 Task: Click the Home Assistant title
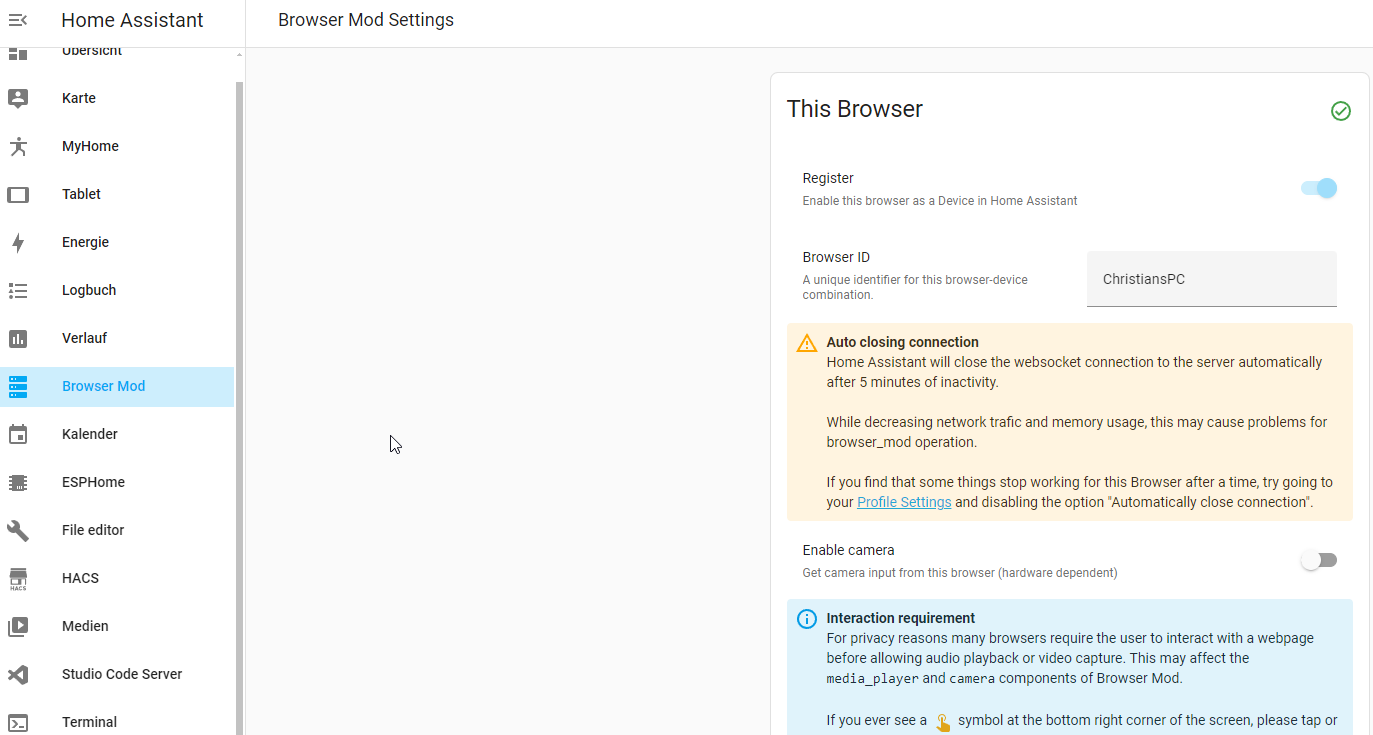132,20
